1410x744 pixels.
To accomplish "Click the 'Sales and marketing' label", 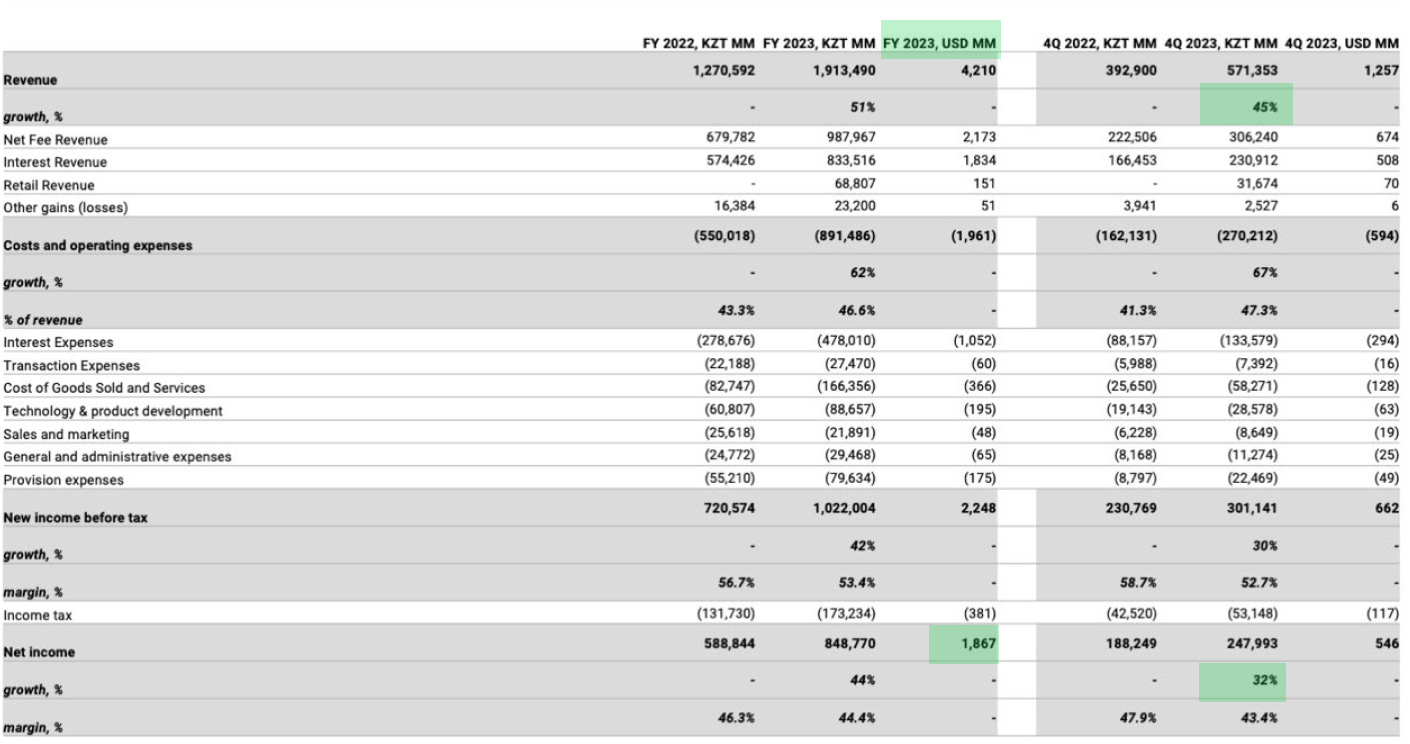I will click(66, 434).
